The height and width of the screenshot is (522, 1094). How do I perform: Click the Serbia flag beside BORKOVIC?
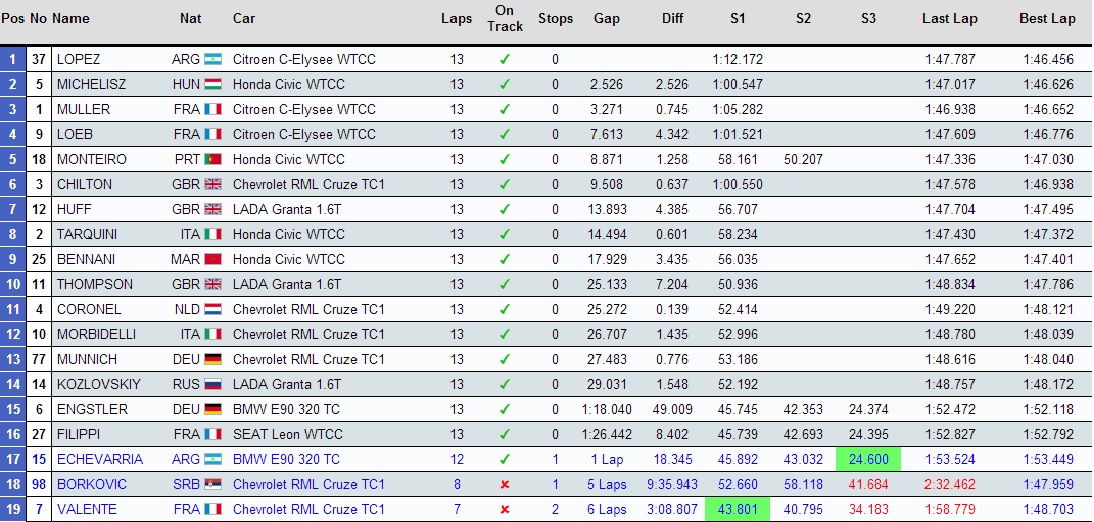[x=213, y=485]
